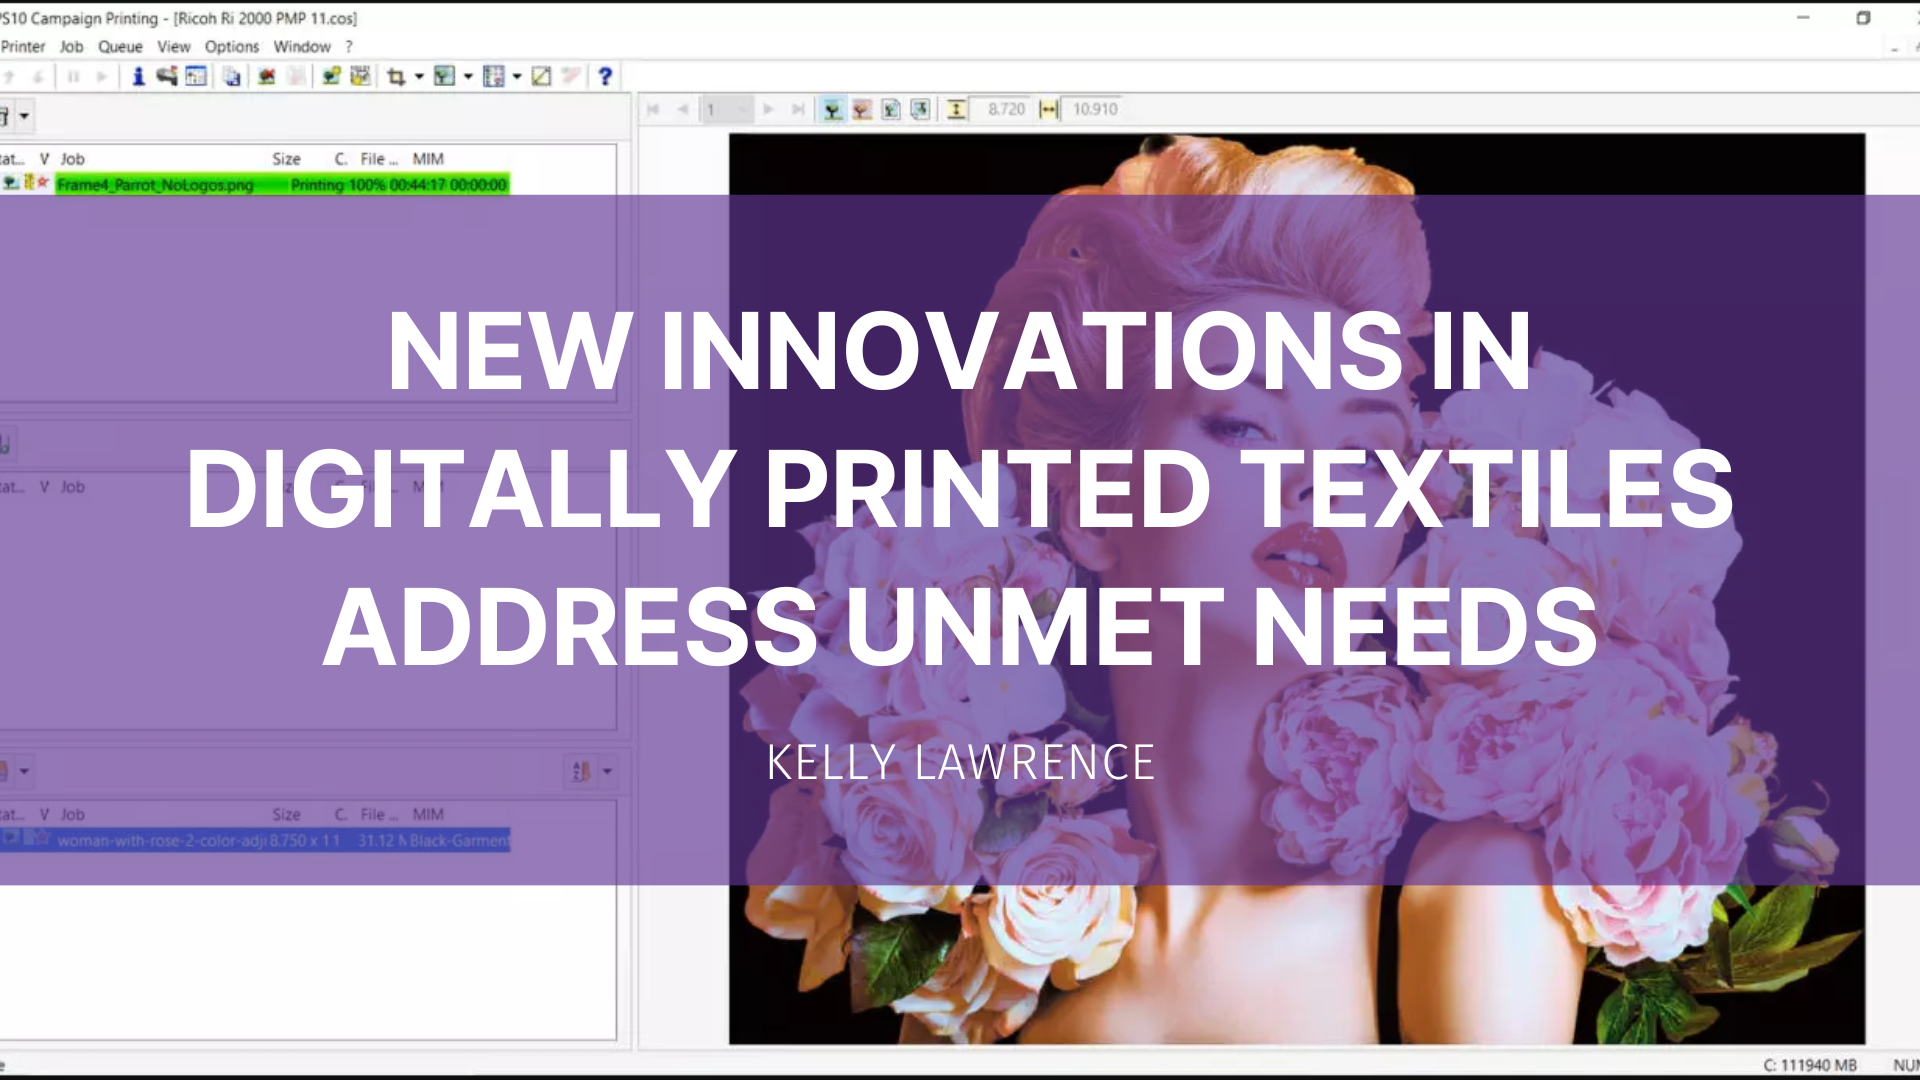Click the pause queue toolbar icon
Viewport: 1920px width, 1080px height.
73,76
